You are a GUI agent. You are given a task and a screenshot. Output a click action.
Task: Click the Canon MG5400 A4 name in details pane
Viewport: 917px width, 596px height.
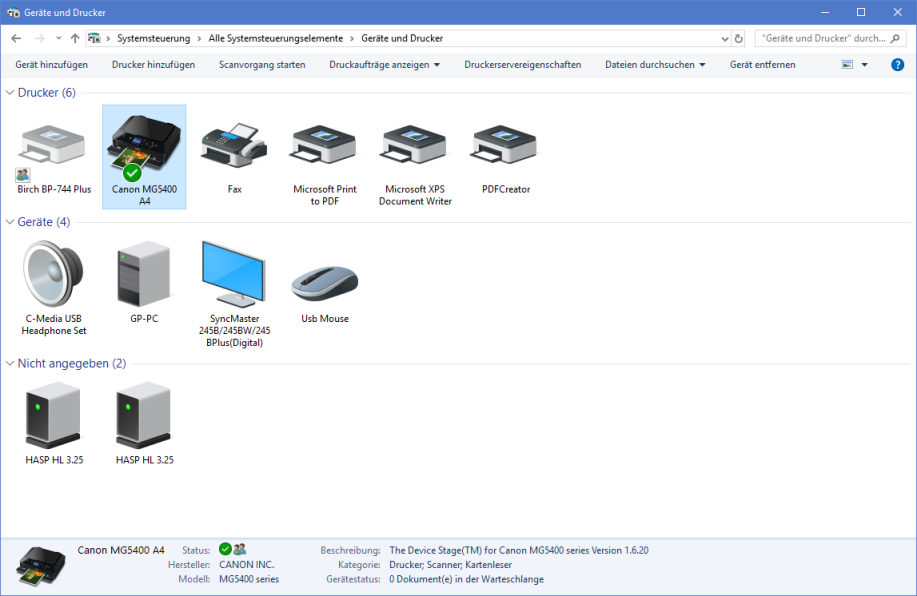pos(121,550)
